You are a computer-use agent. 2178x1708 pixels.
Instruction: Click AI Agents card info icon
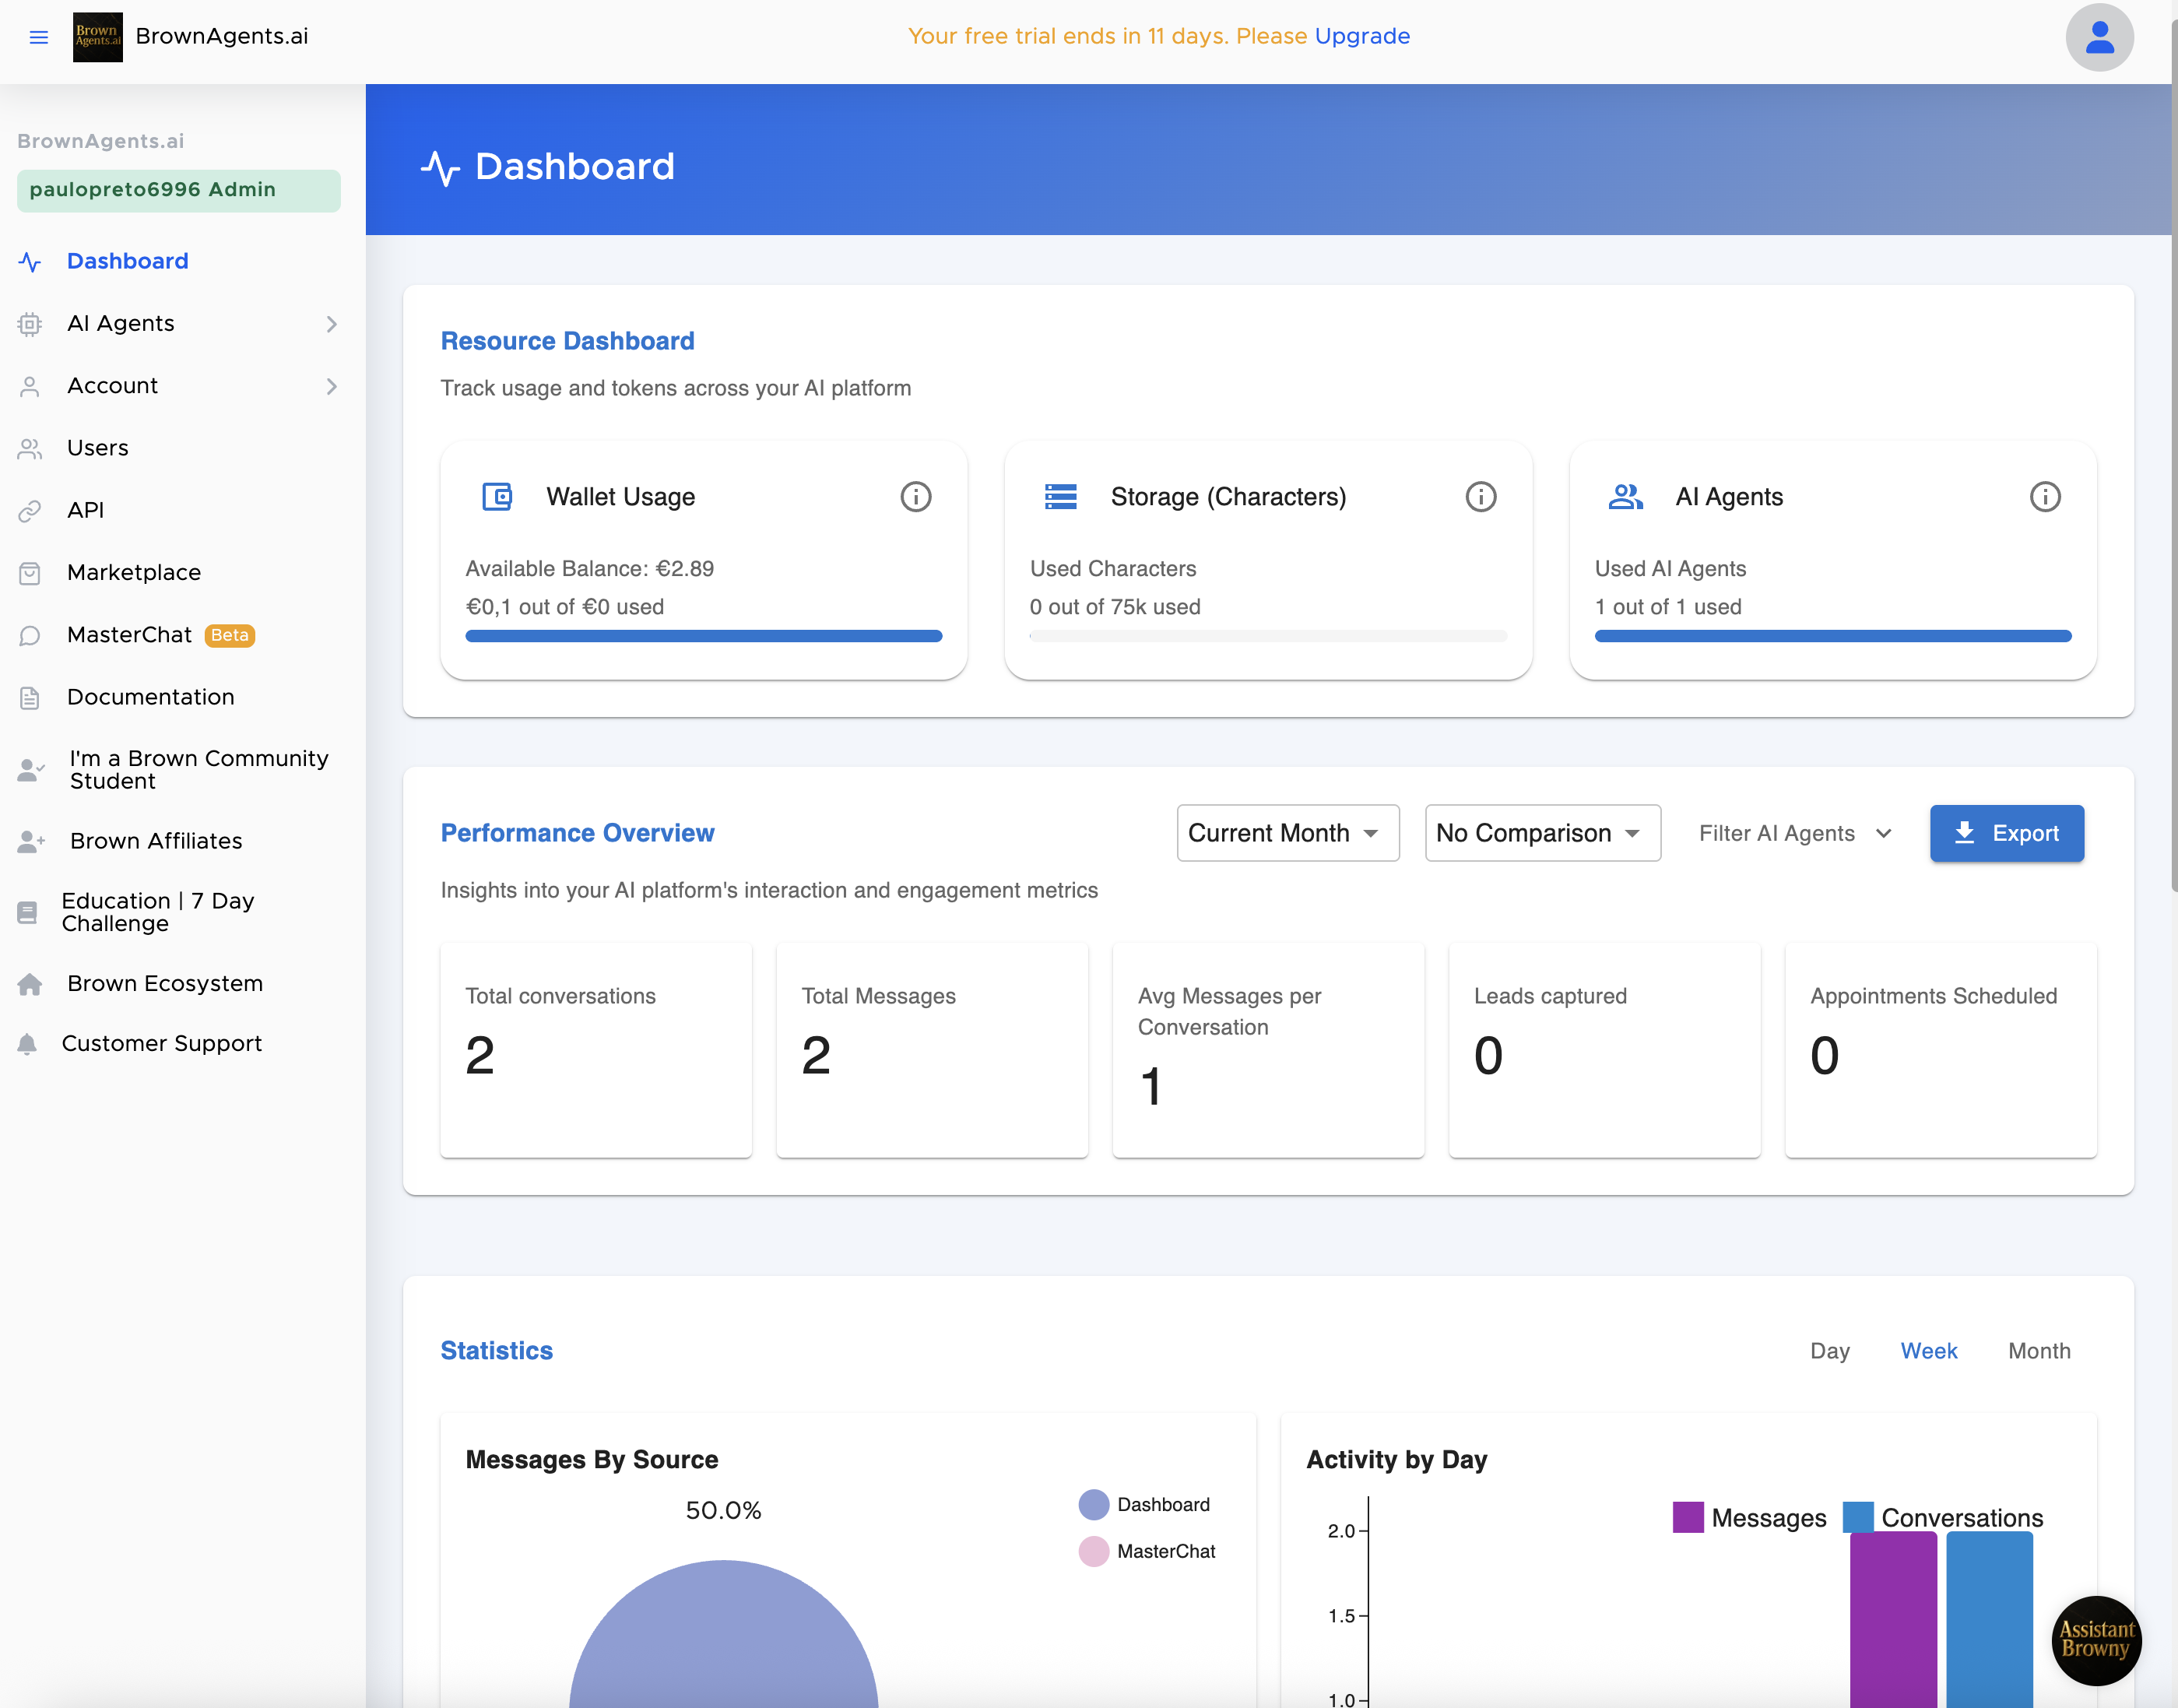2044,497
